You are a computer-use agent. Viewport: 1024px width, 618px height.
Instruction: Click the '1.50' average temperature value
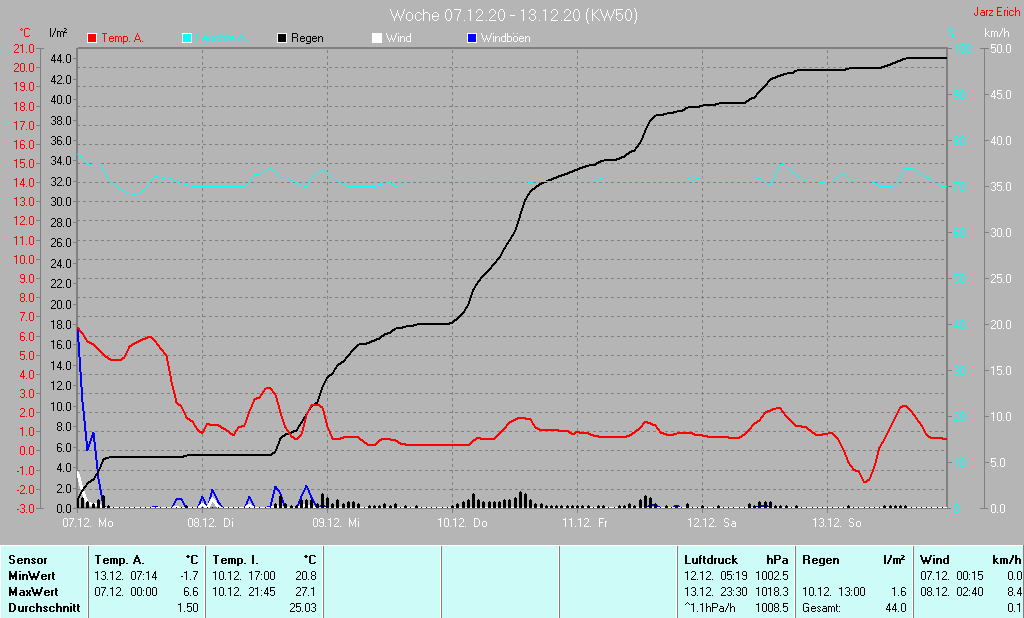[x=188, y=608]
